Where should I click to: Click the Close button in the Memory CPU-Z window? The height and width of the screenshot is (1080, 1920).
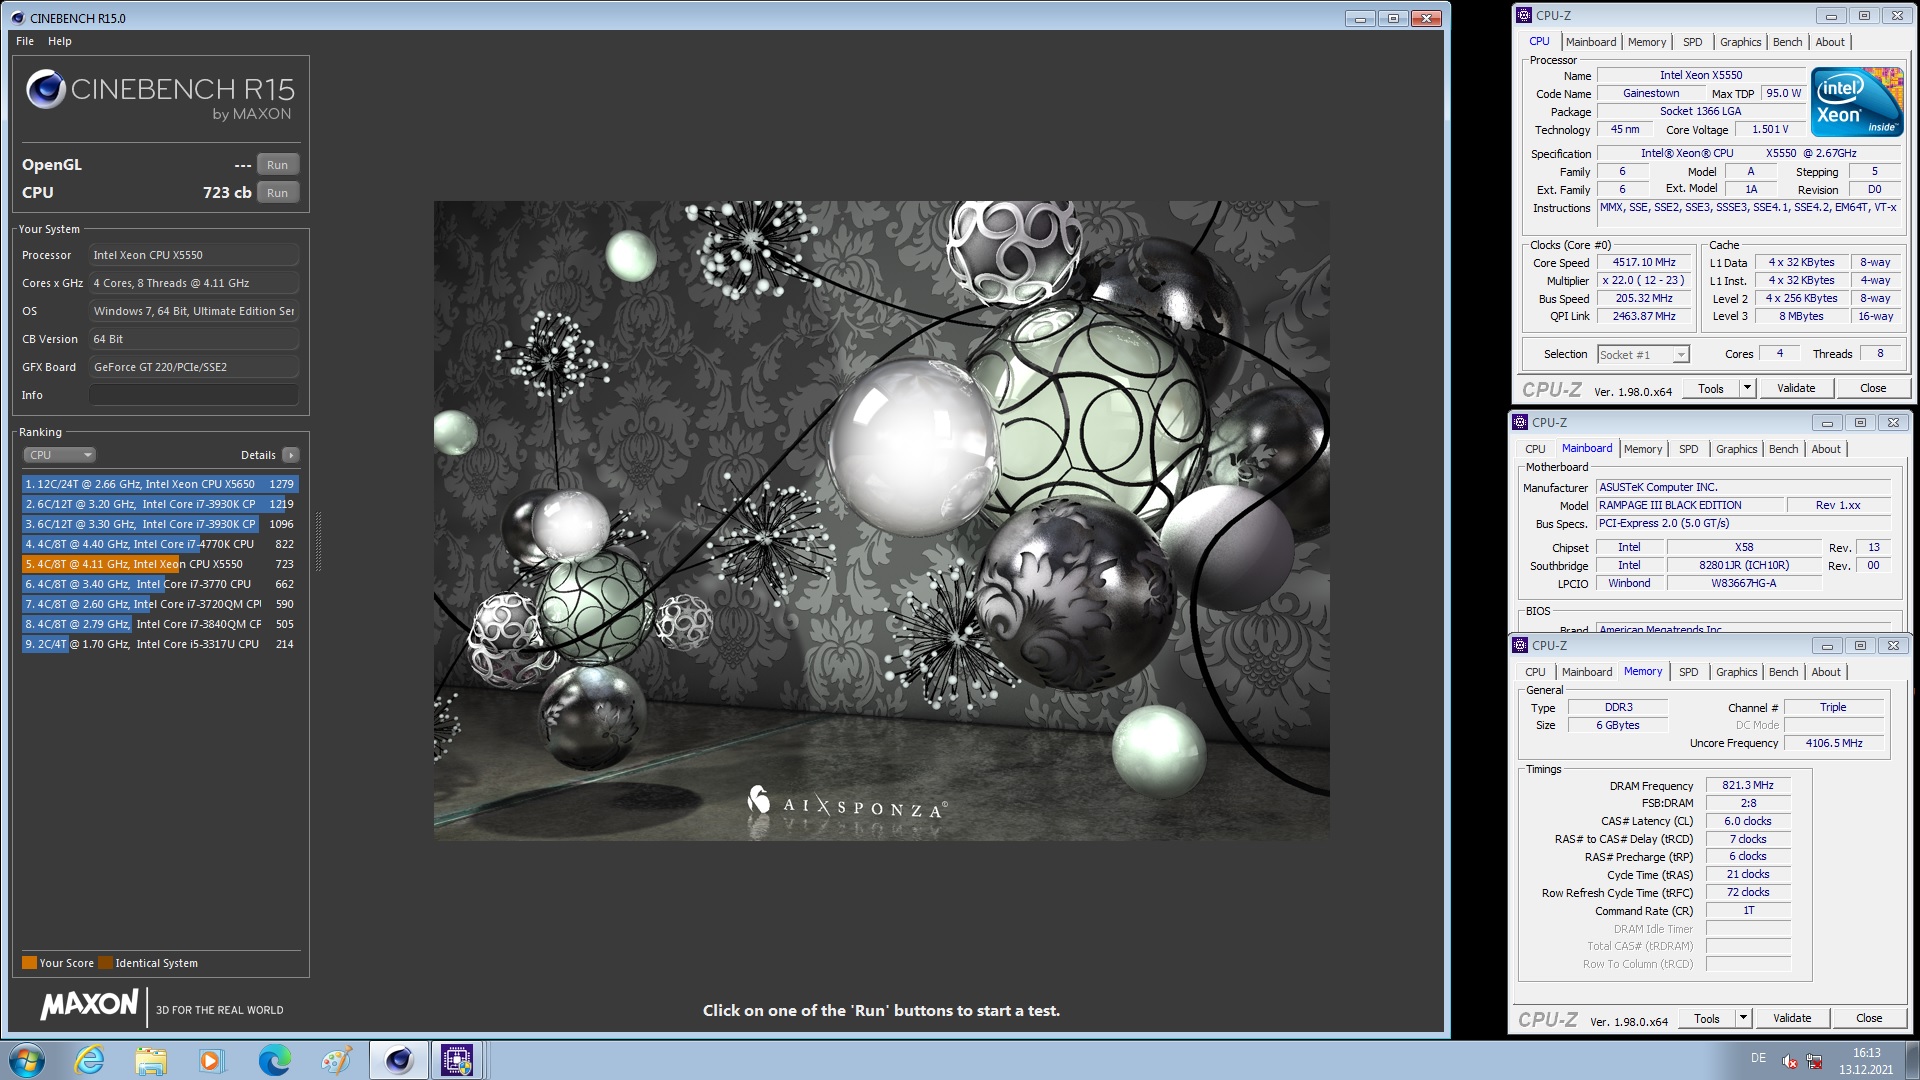click(x=1869, y=1018)
